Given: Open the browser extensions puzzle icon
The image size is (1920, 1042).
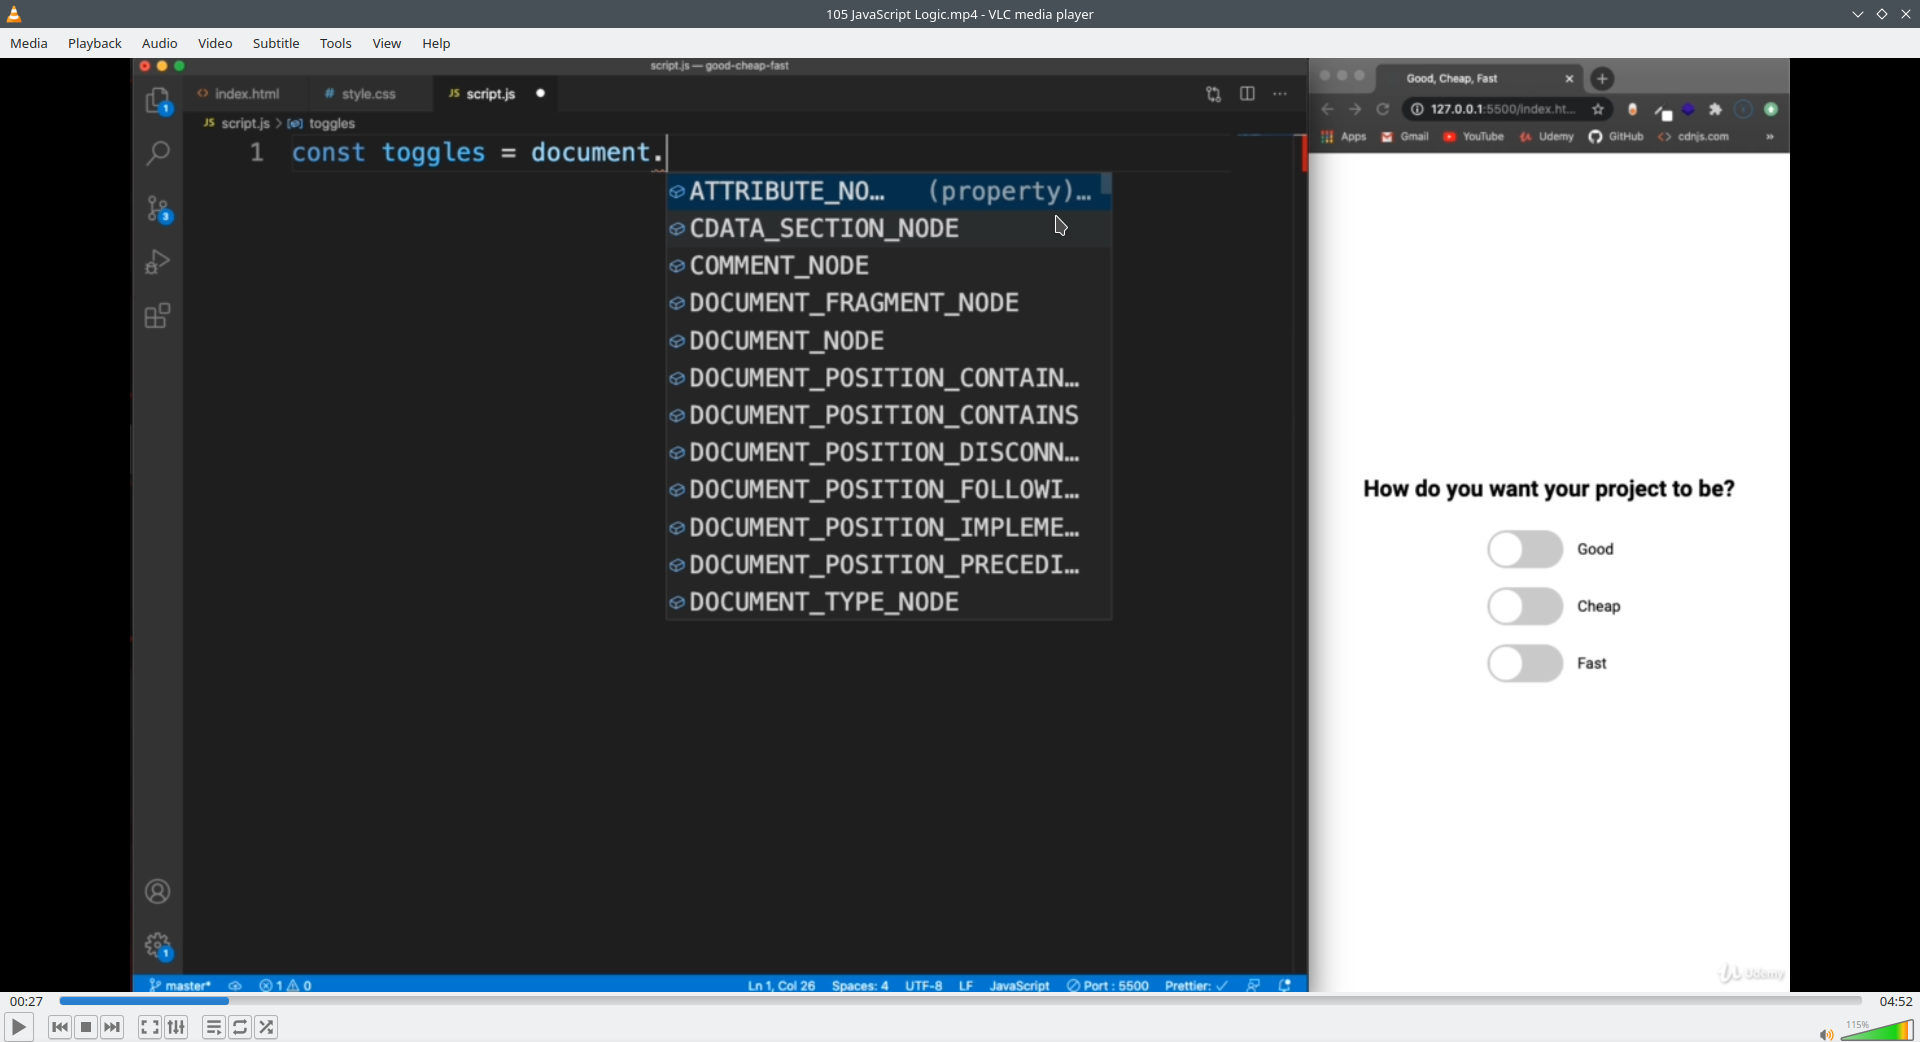Looking at the screenshot, I should click(x=1716, y=109).
